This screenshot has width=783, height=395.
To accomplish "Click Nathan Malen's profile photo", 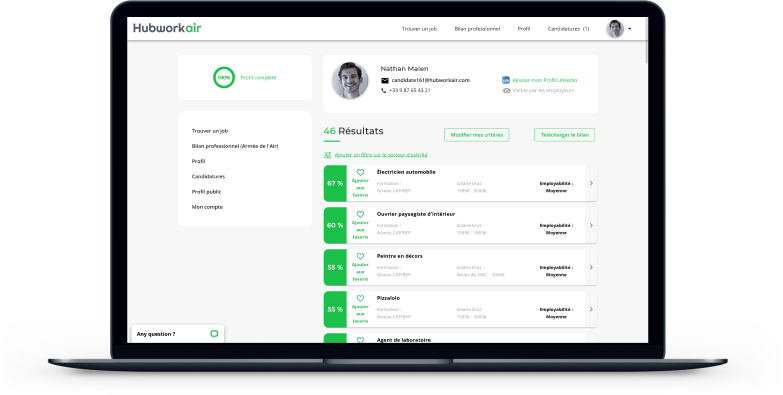I will click(x=350, y=80).
